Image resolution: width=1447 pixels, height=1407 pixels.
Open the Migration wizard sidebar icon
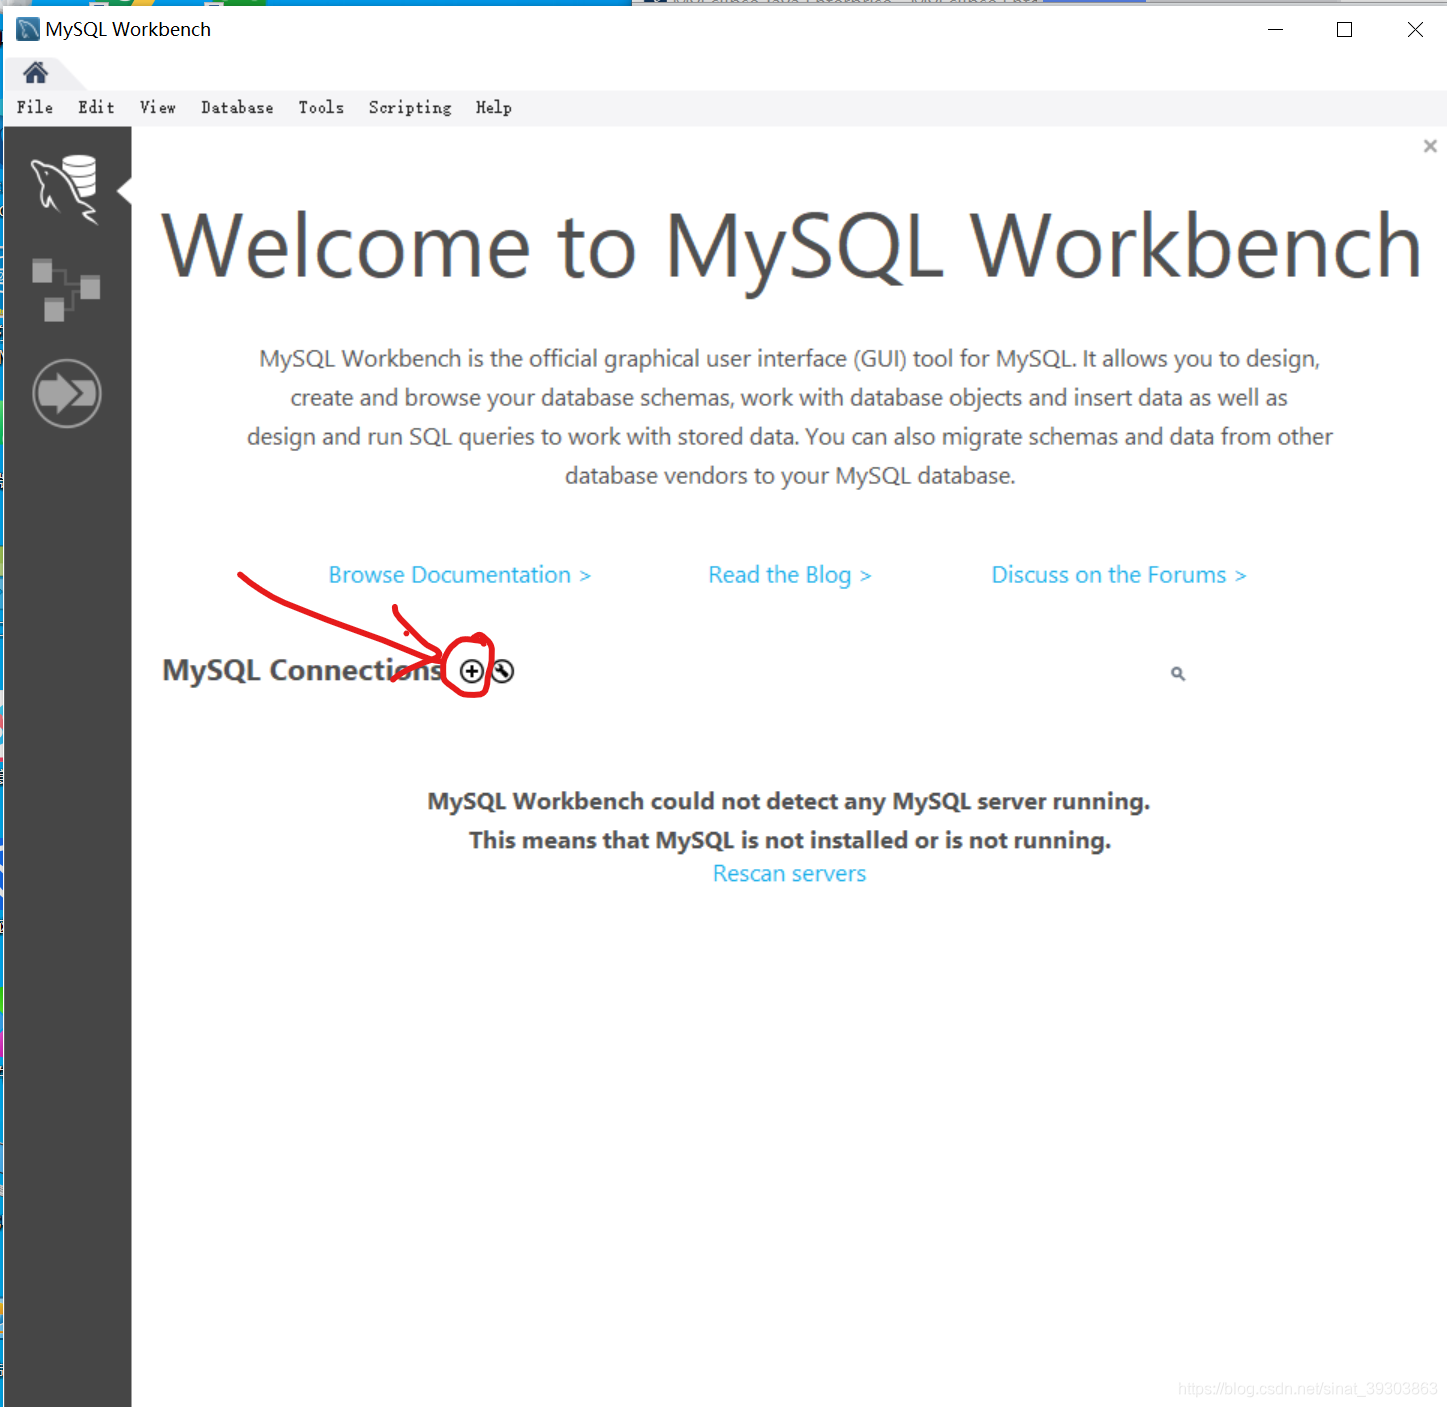click(x=67, y=393)
